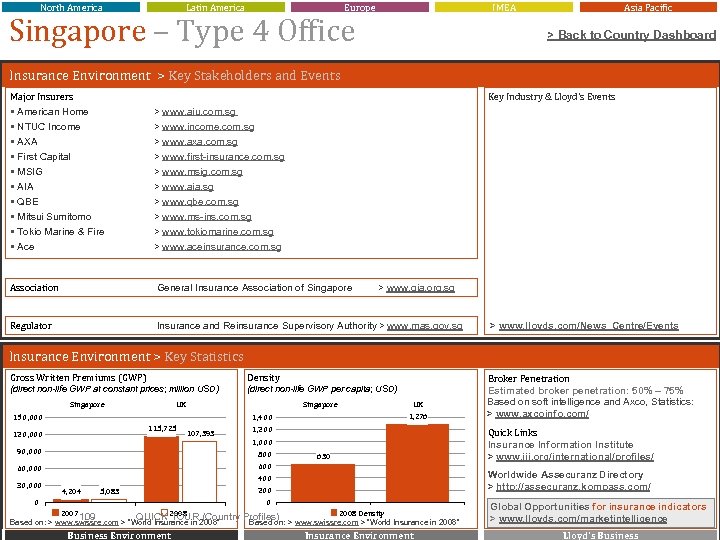Select the Singapore density bar 630
Image resolution: width=720 pixels, height=540 pixels.
pyautogui.click(x=323, y=483)
